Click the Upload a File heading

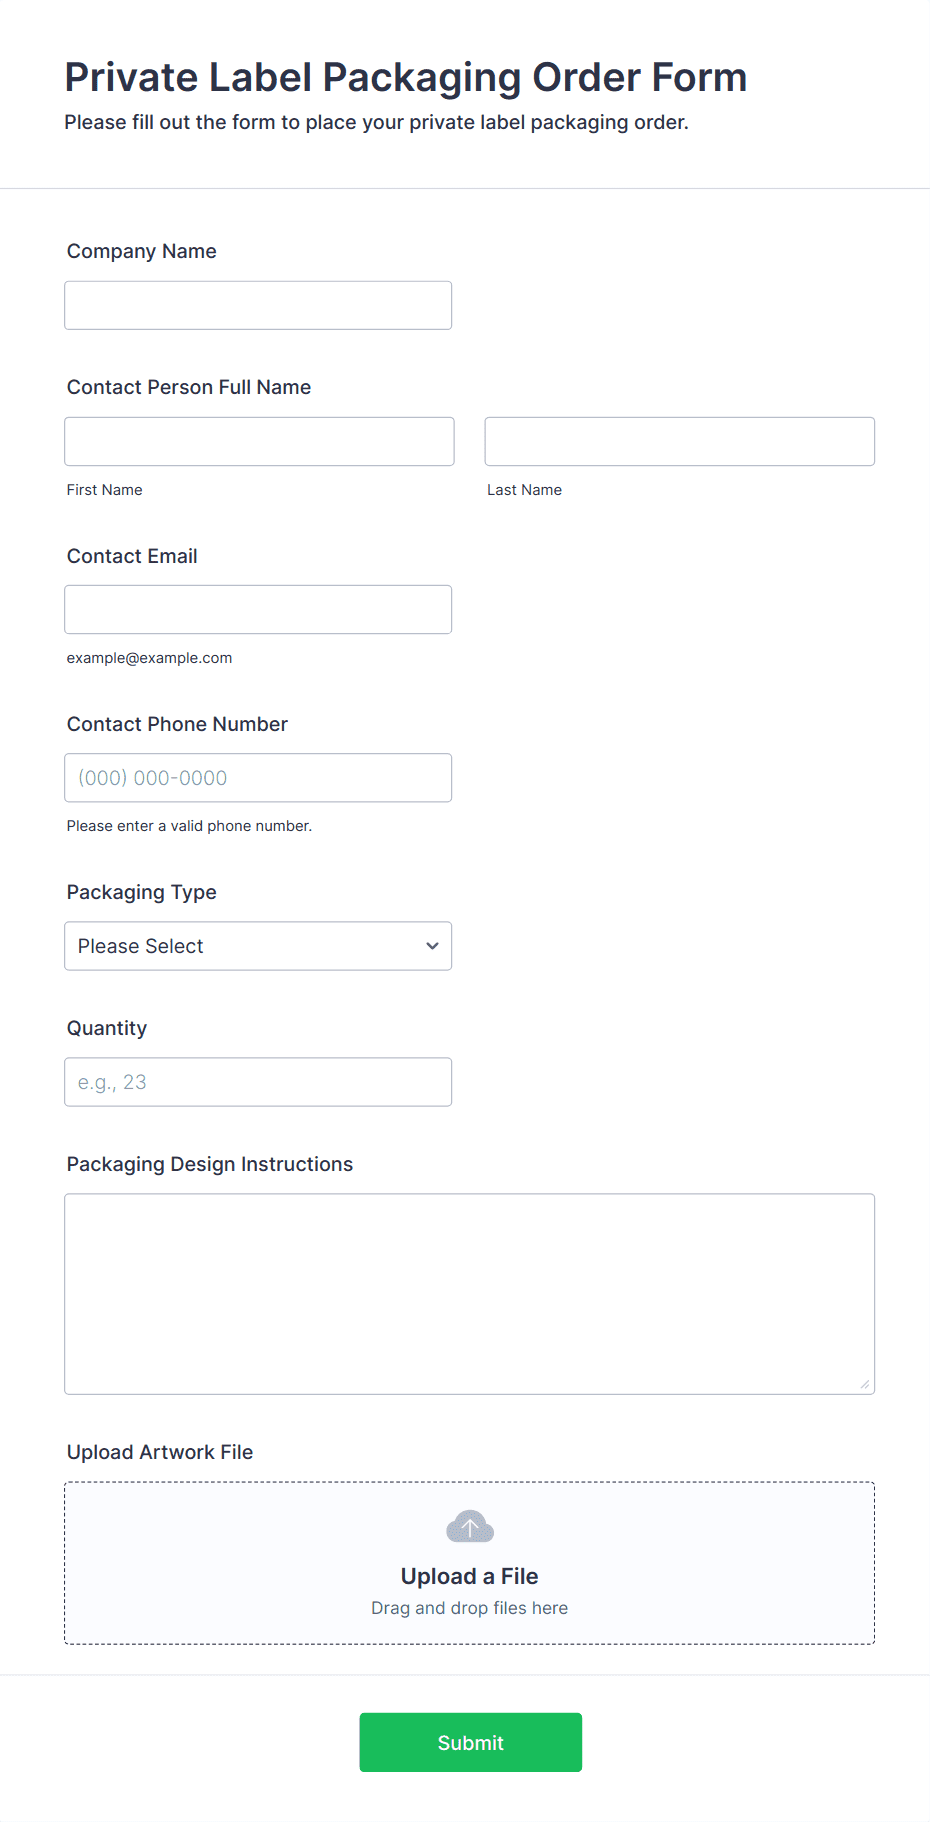click(x=469, y=1576)
